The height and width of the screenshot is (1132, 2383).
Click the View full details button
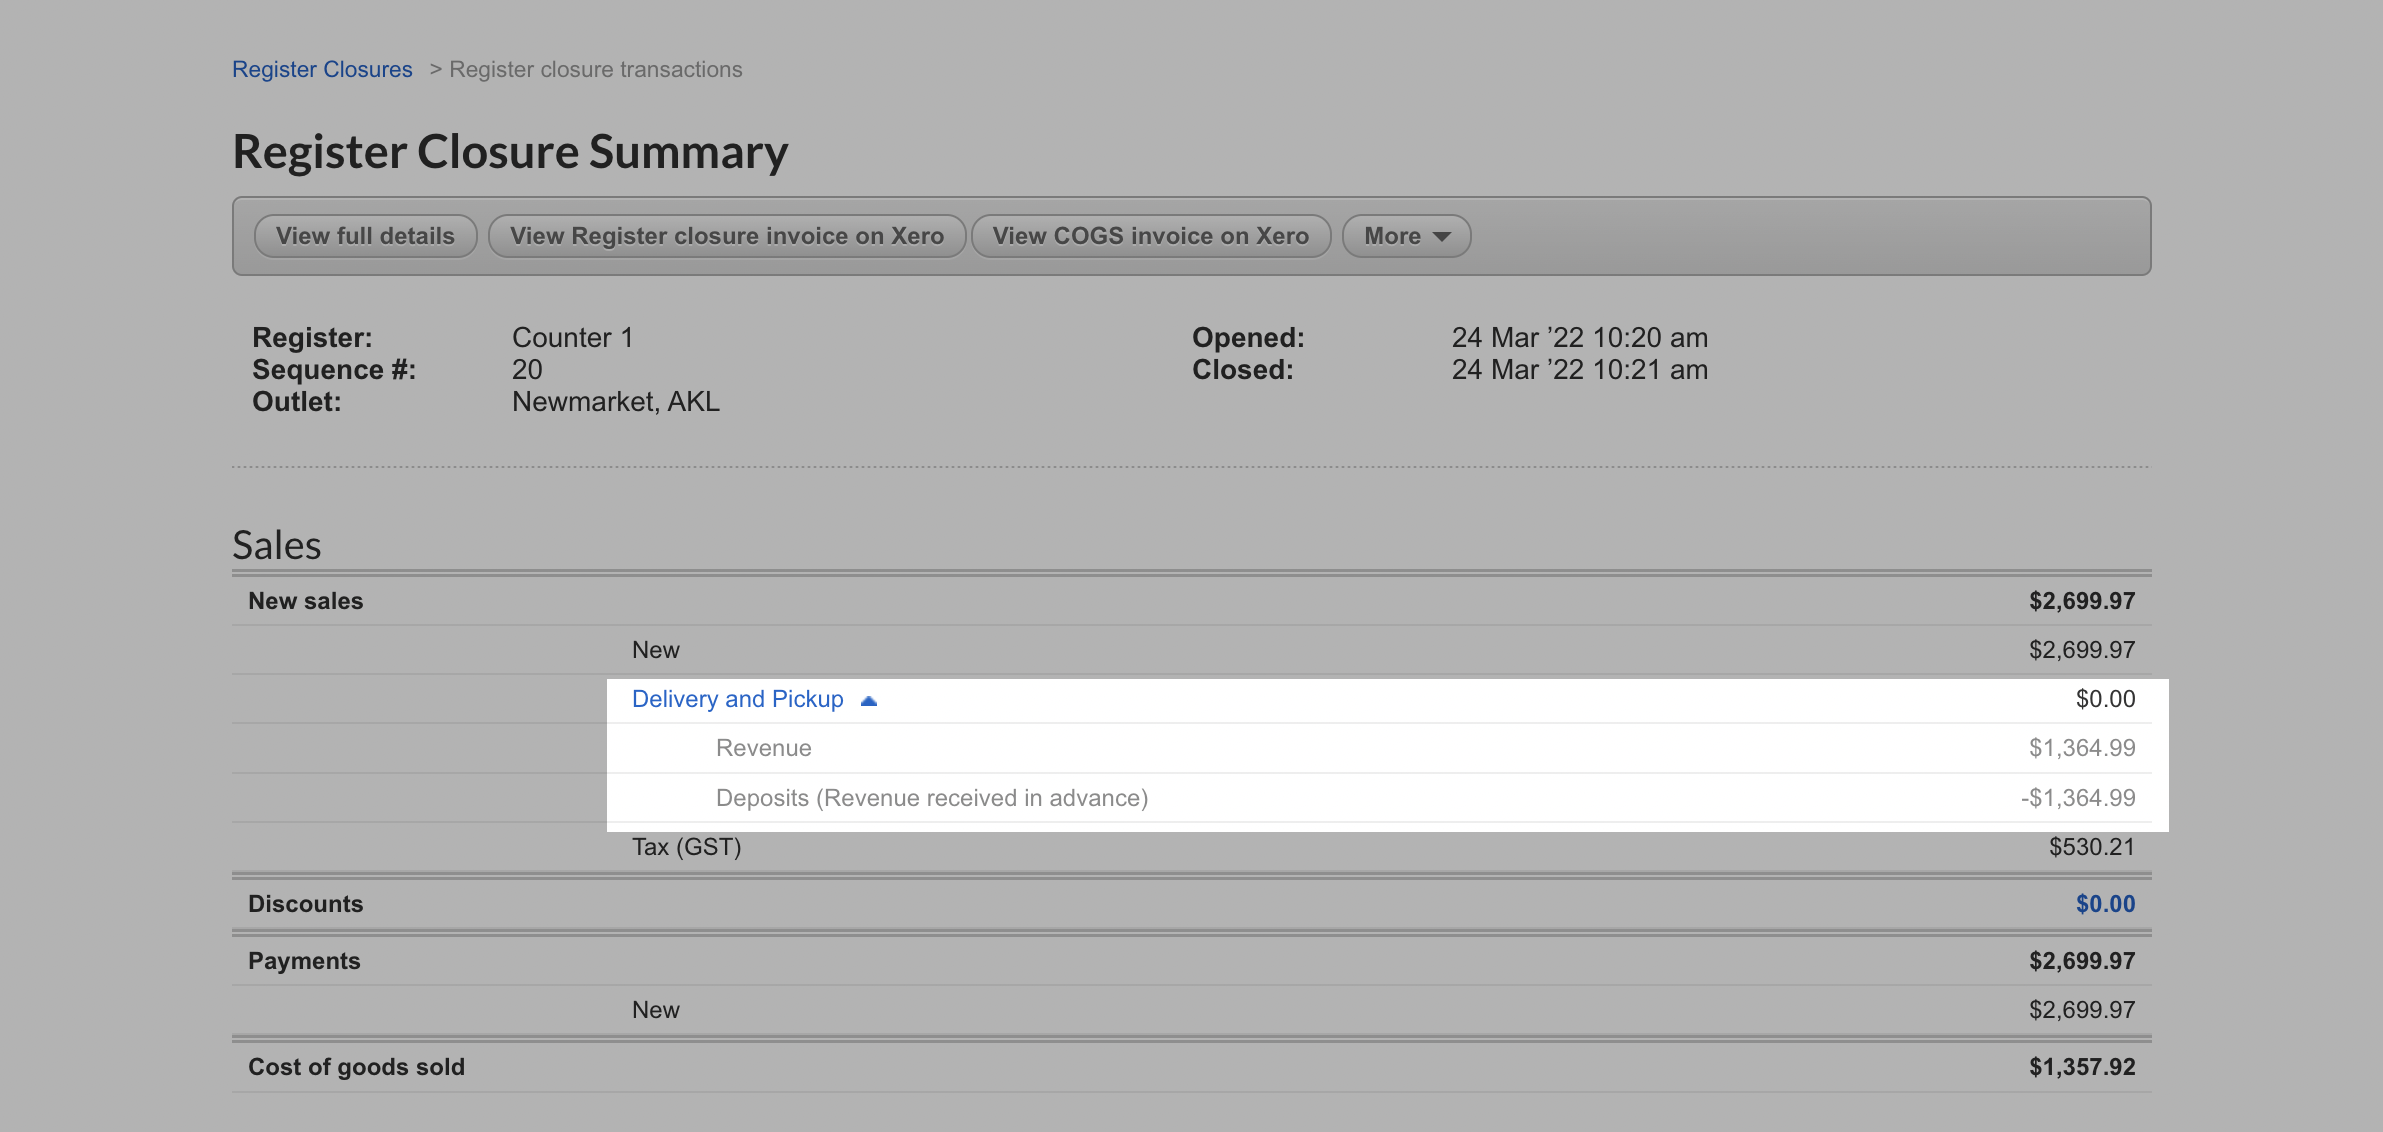pyautogui.click(x=365, y=236)
